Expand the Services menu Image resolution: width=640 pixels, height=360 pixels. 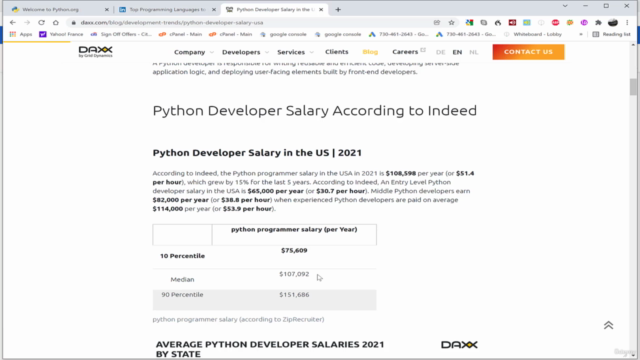(x=295, y=52)
